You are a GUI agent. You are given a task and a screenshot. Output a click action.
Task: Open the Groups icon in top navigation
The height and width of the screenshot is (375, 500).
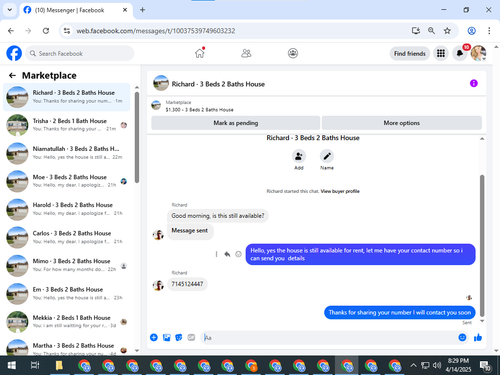point(293,53)
